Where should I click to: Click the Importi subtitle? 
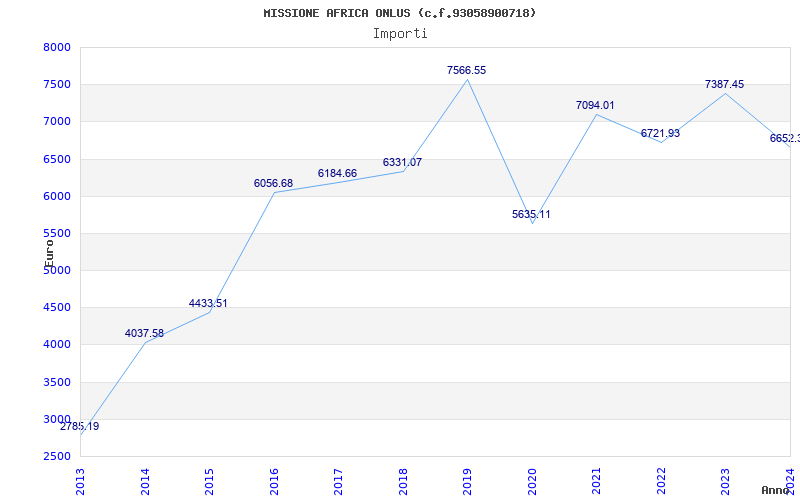(400, 34)
